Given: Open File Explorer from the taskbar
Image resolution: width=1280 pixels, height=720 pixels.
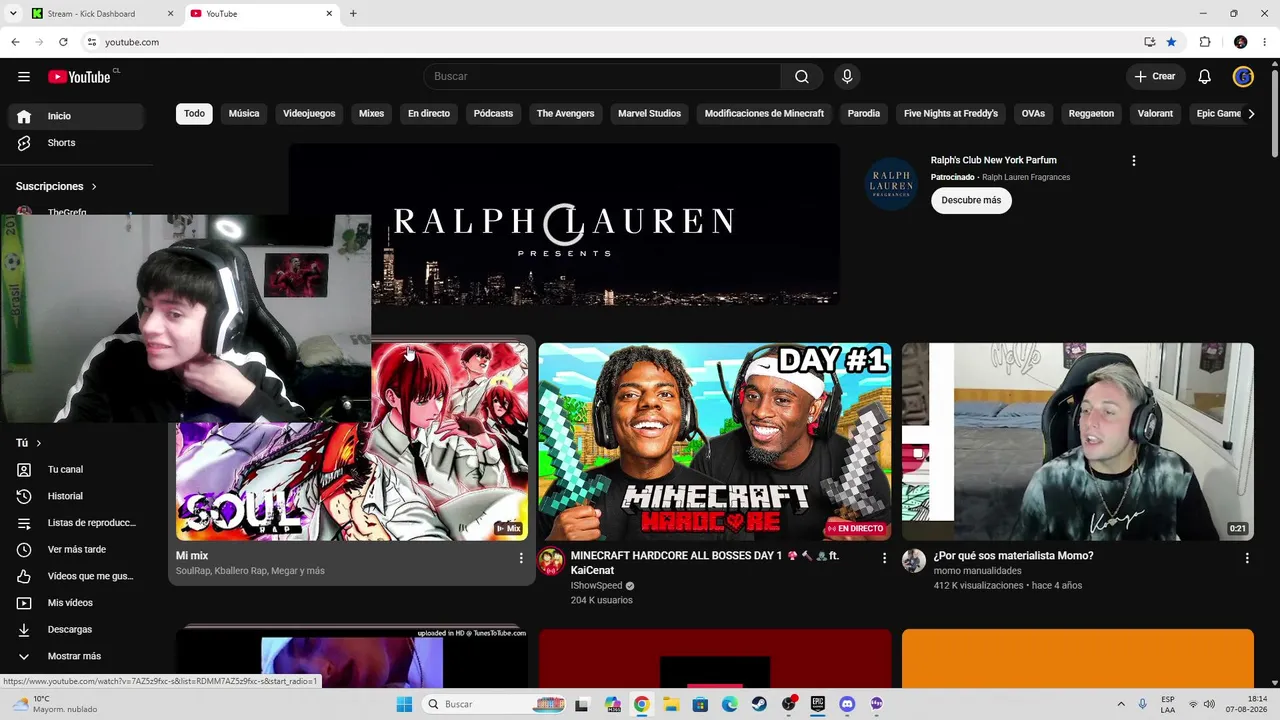Looking at the screenshot, I should (x=671, y=704).
